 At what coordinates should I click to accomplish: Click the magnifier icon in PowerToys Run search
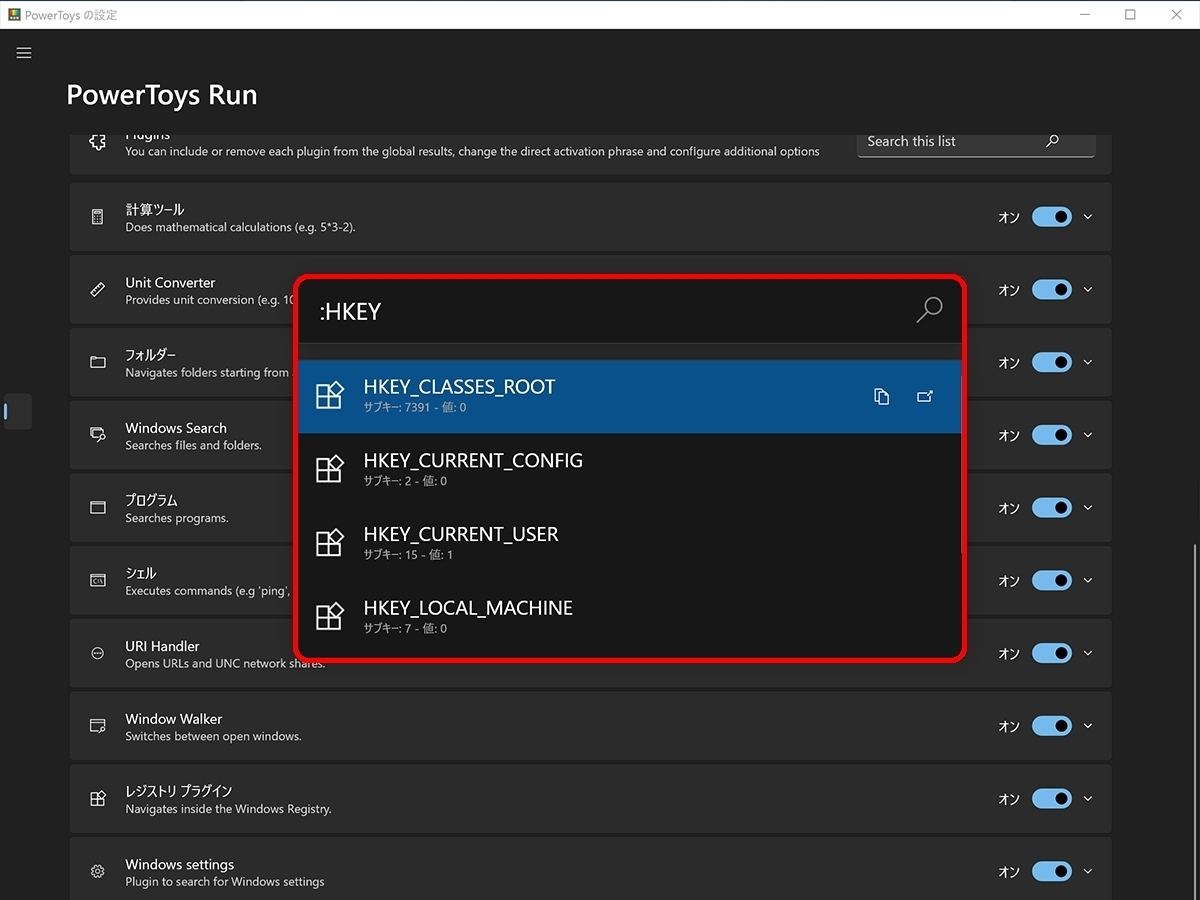click(929, 310)
